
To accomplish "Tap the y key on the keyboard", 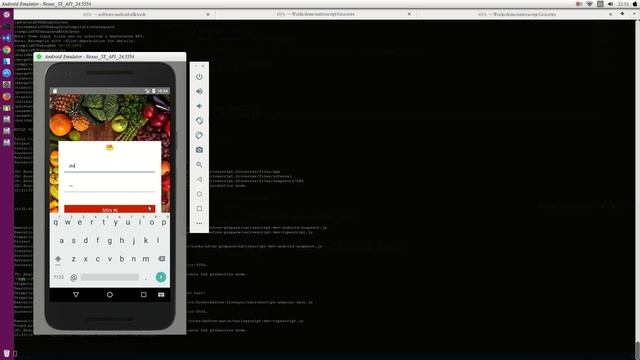I will click(x=116, y=222).
